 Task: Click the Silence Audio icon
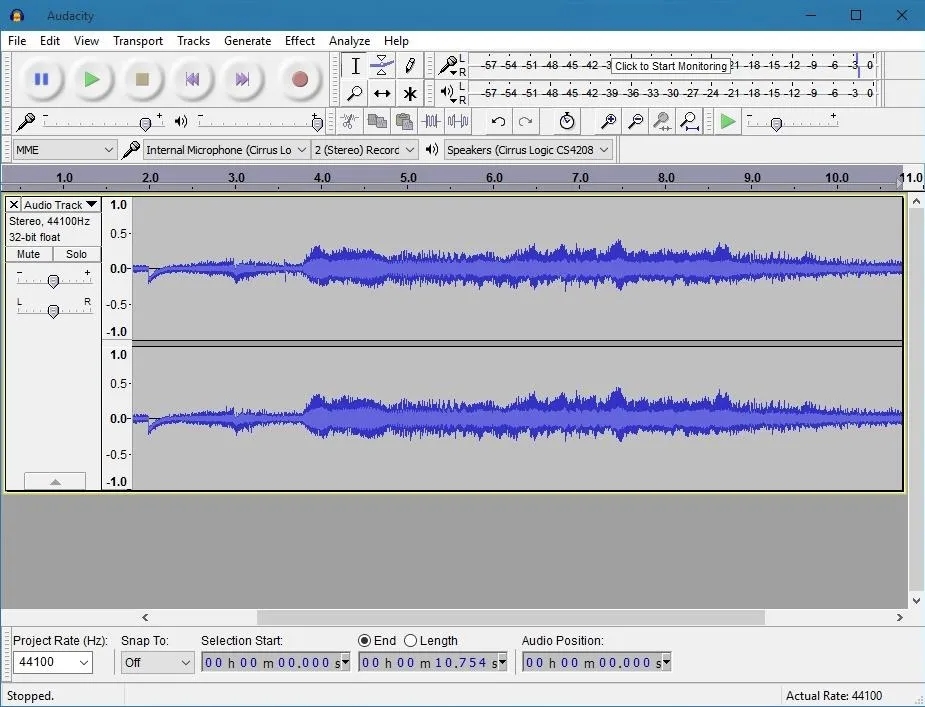point(458,121)
